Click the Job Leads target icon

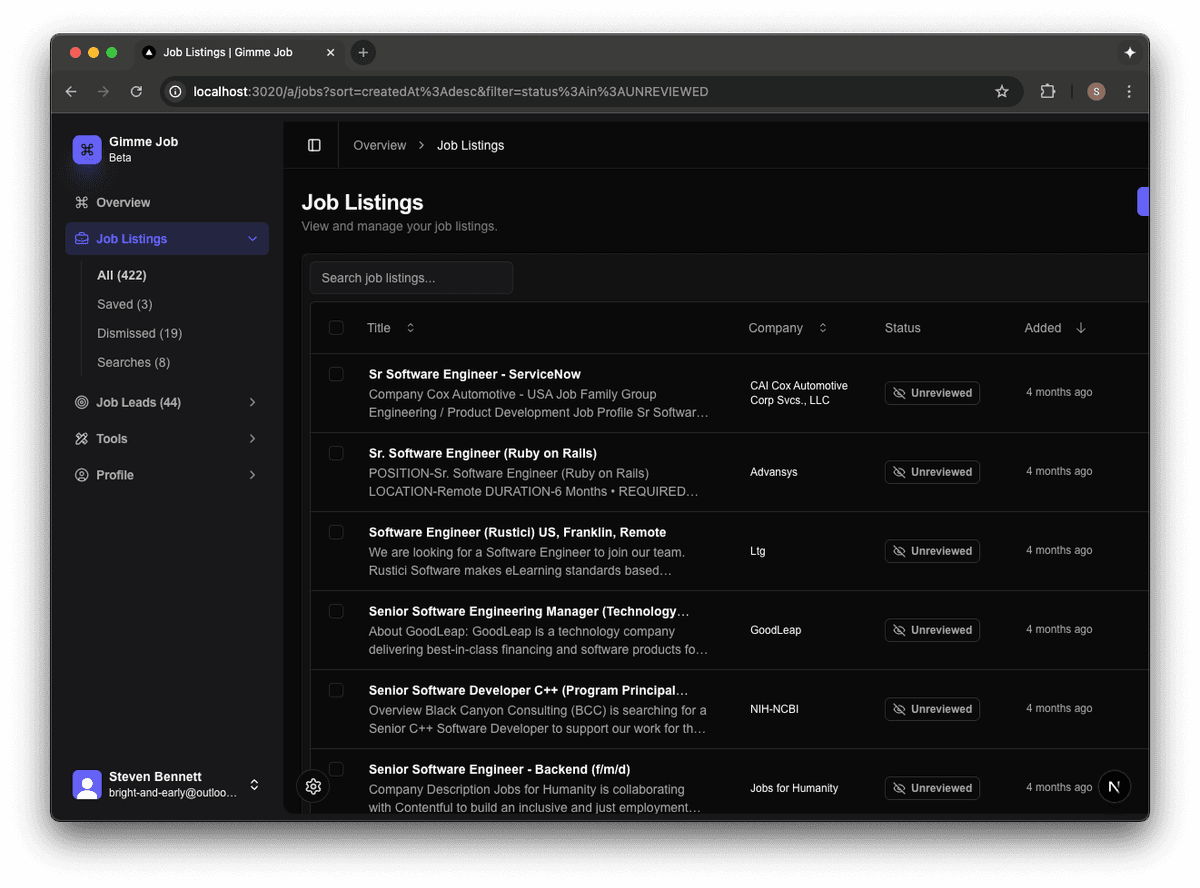click(82, 403)
